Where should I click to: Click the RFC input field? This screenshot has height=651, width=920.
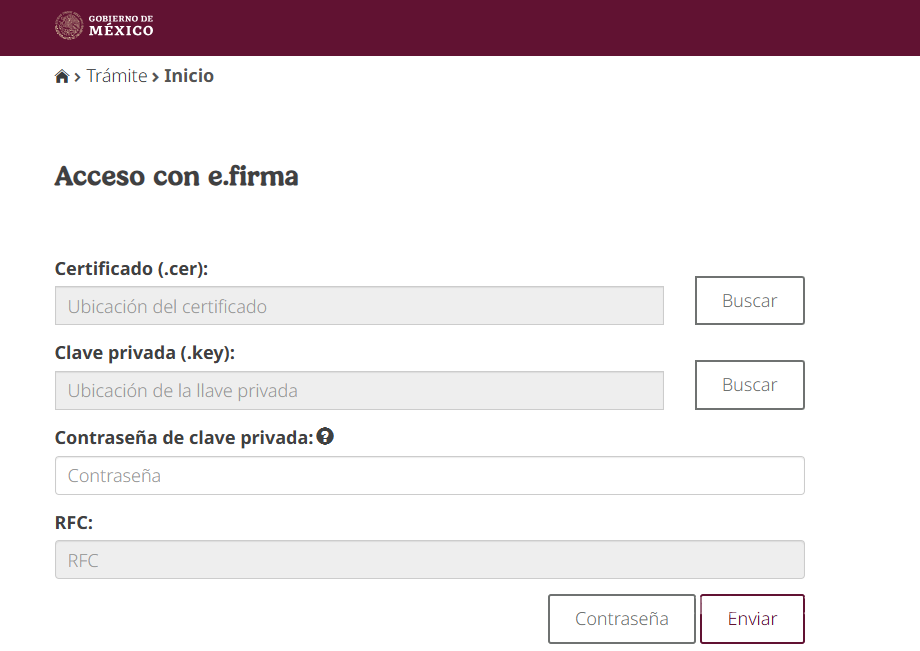(429, 560)
